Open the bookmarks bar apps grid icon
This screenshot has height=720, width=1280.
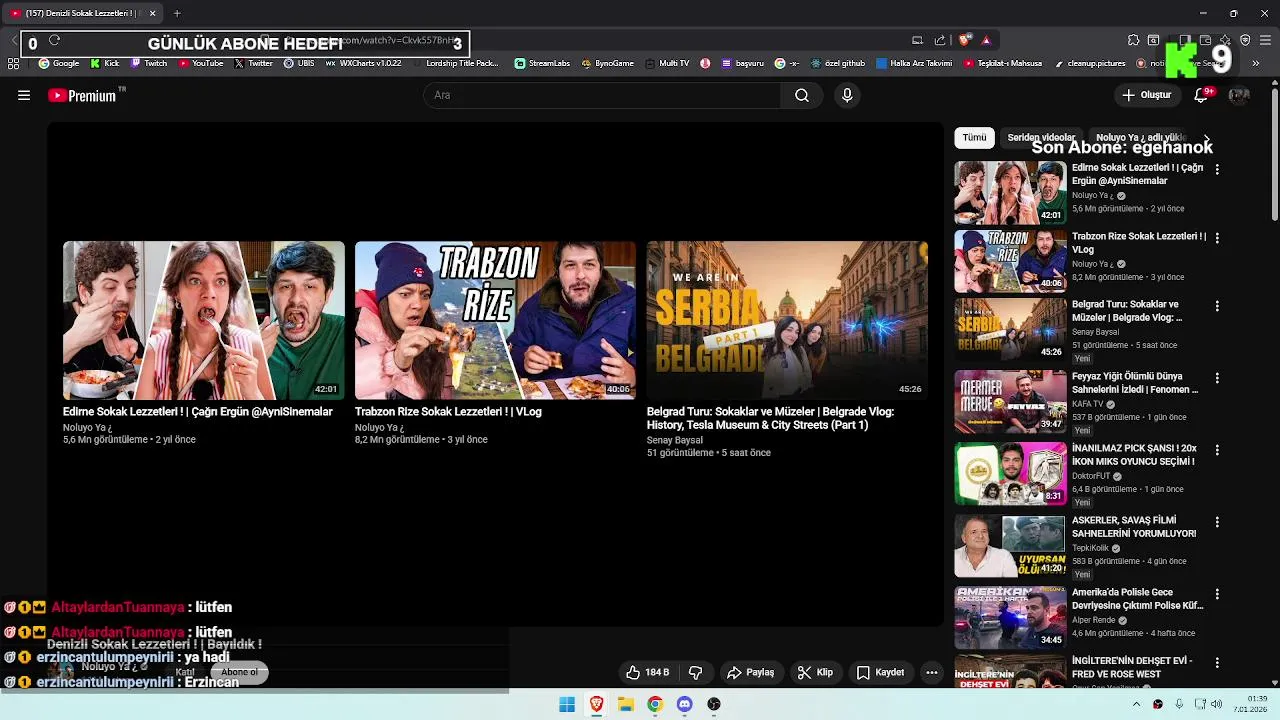pos(13,63)
